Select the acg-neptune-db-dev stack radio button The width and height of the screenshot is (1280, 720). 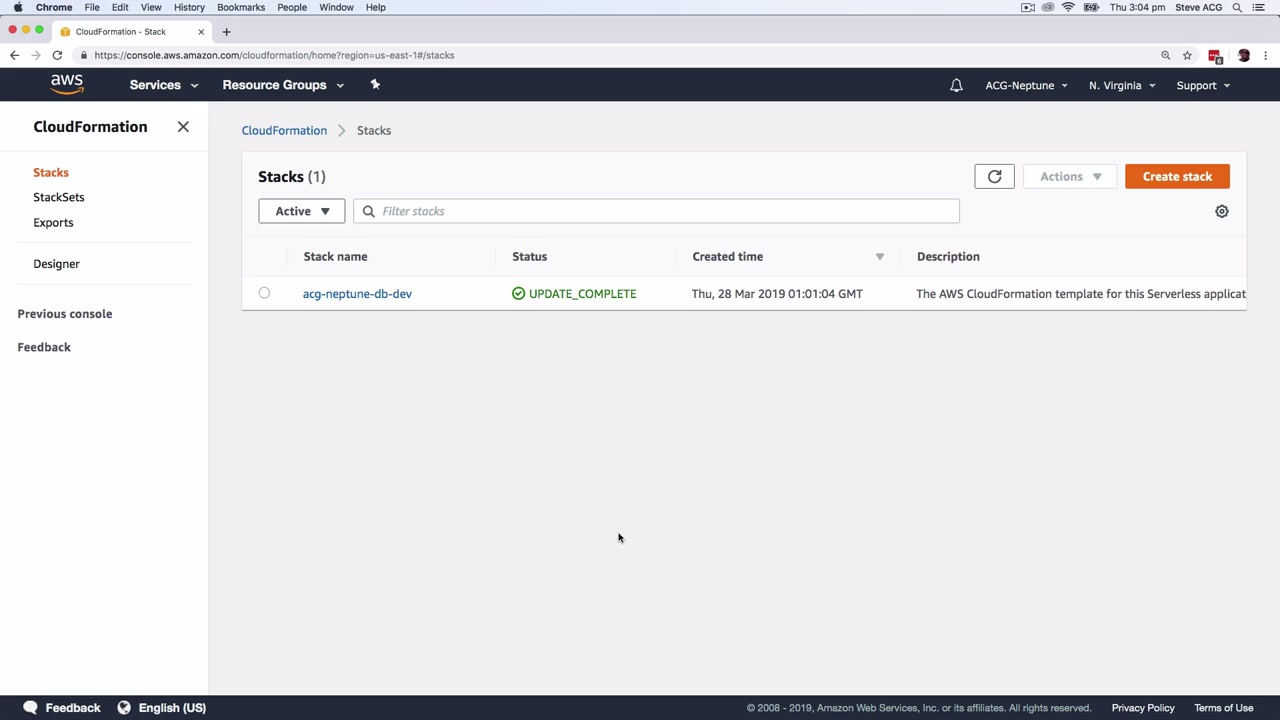(x=264, y=293)
